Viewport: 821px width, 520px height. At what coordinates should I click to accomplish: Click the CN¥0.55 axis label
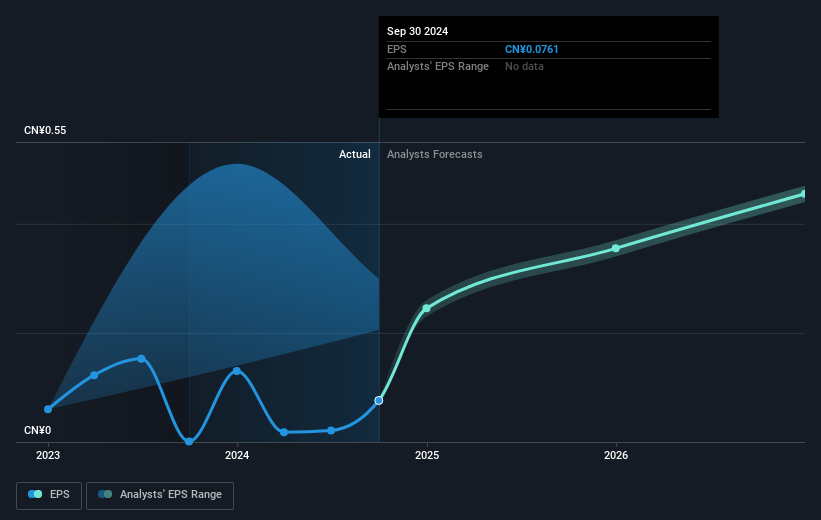click(45, 130)
